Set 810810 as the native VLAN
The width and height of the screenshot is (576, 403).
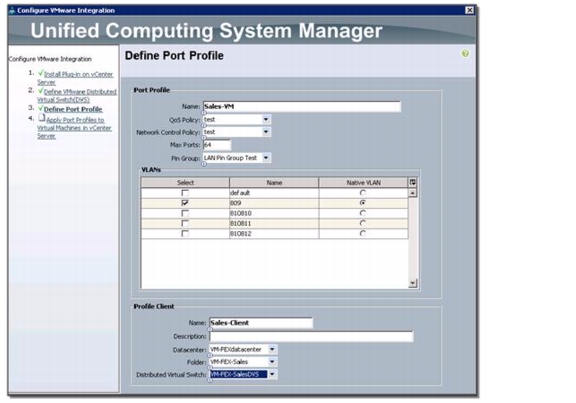tap(363, 213)
